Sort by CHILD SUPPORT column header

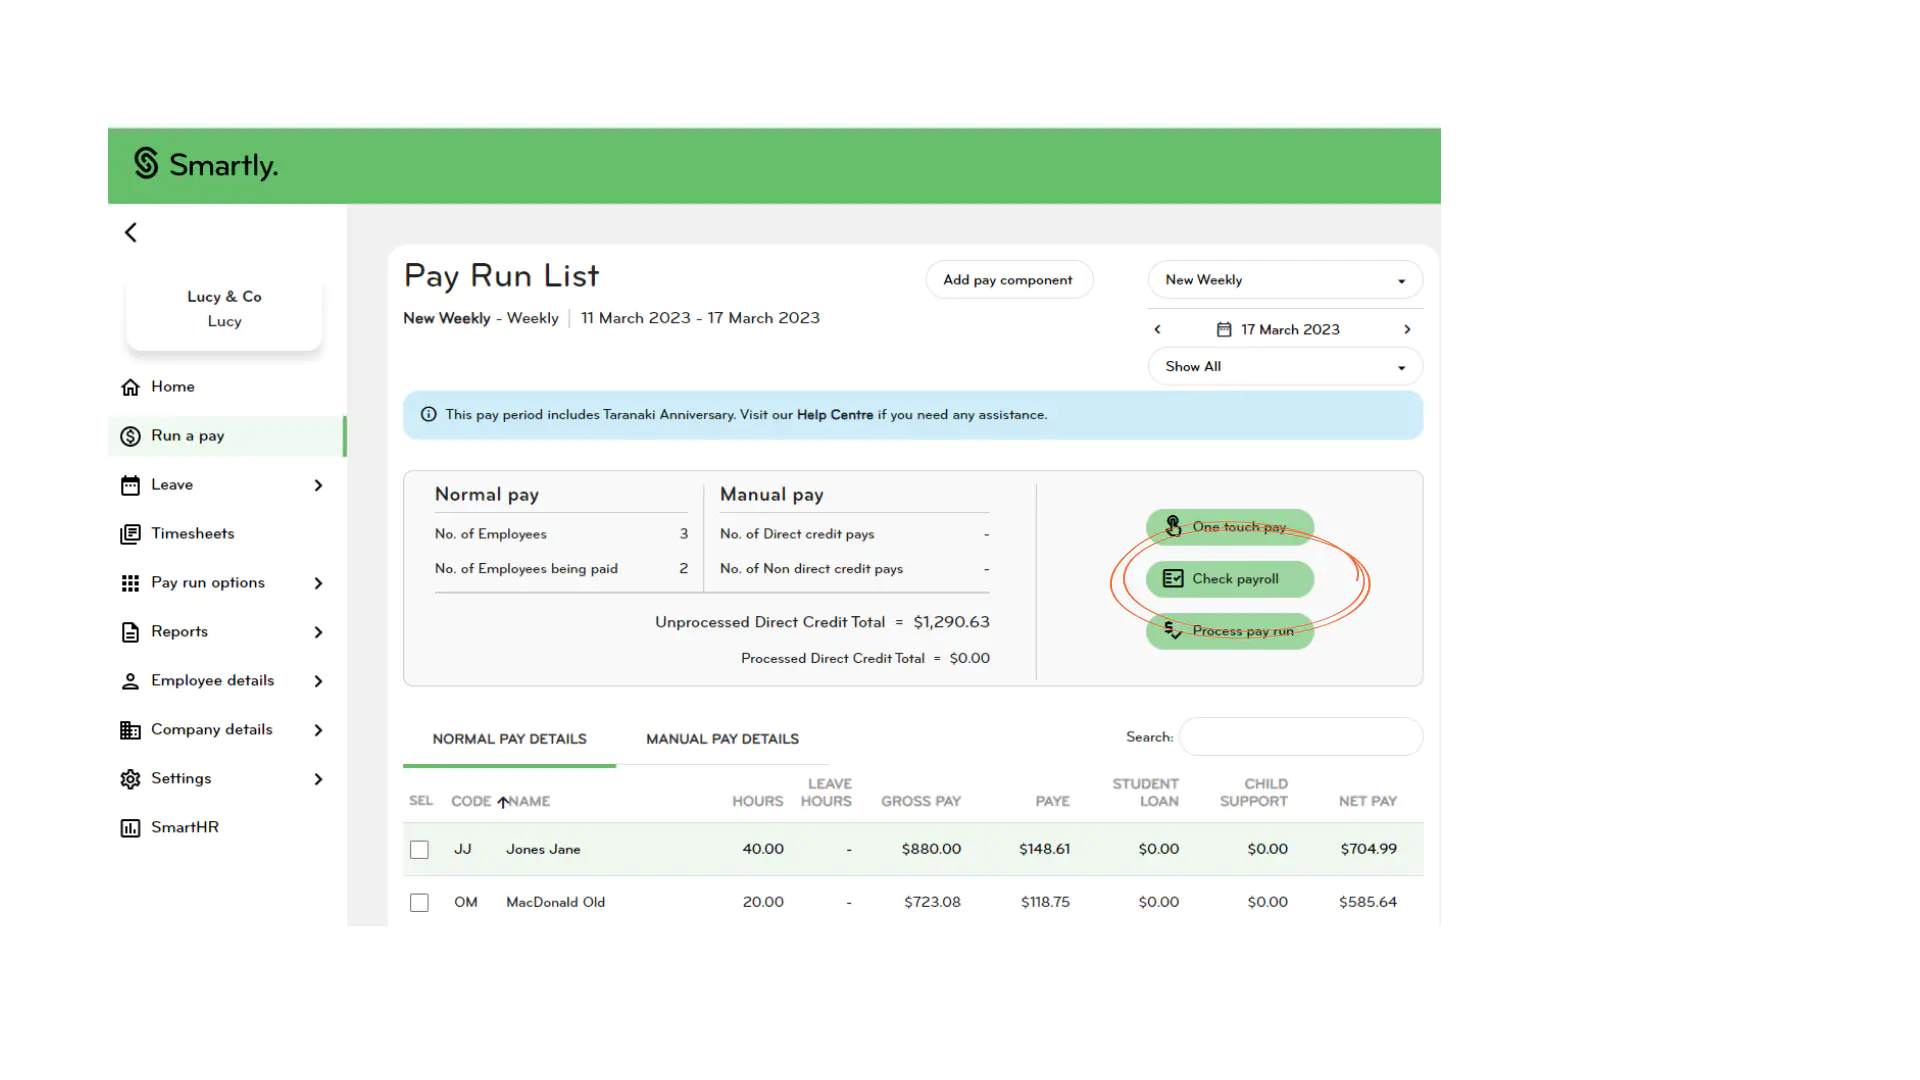(x=1254, y=793)
